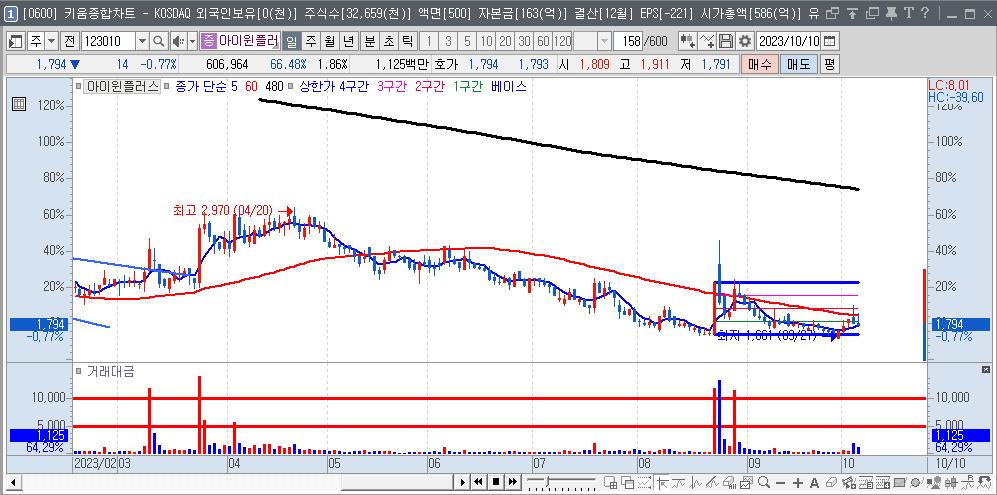Open help with the question mark icon
The height and width of the screenshot is (495, 997).
coord(925,13)
